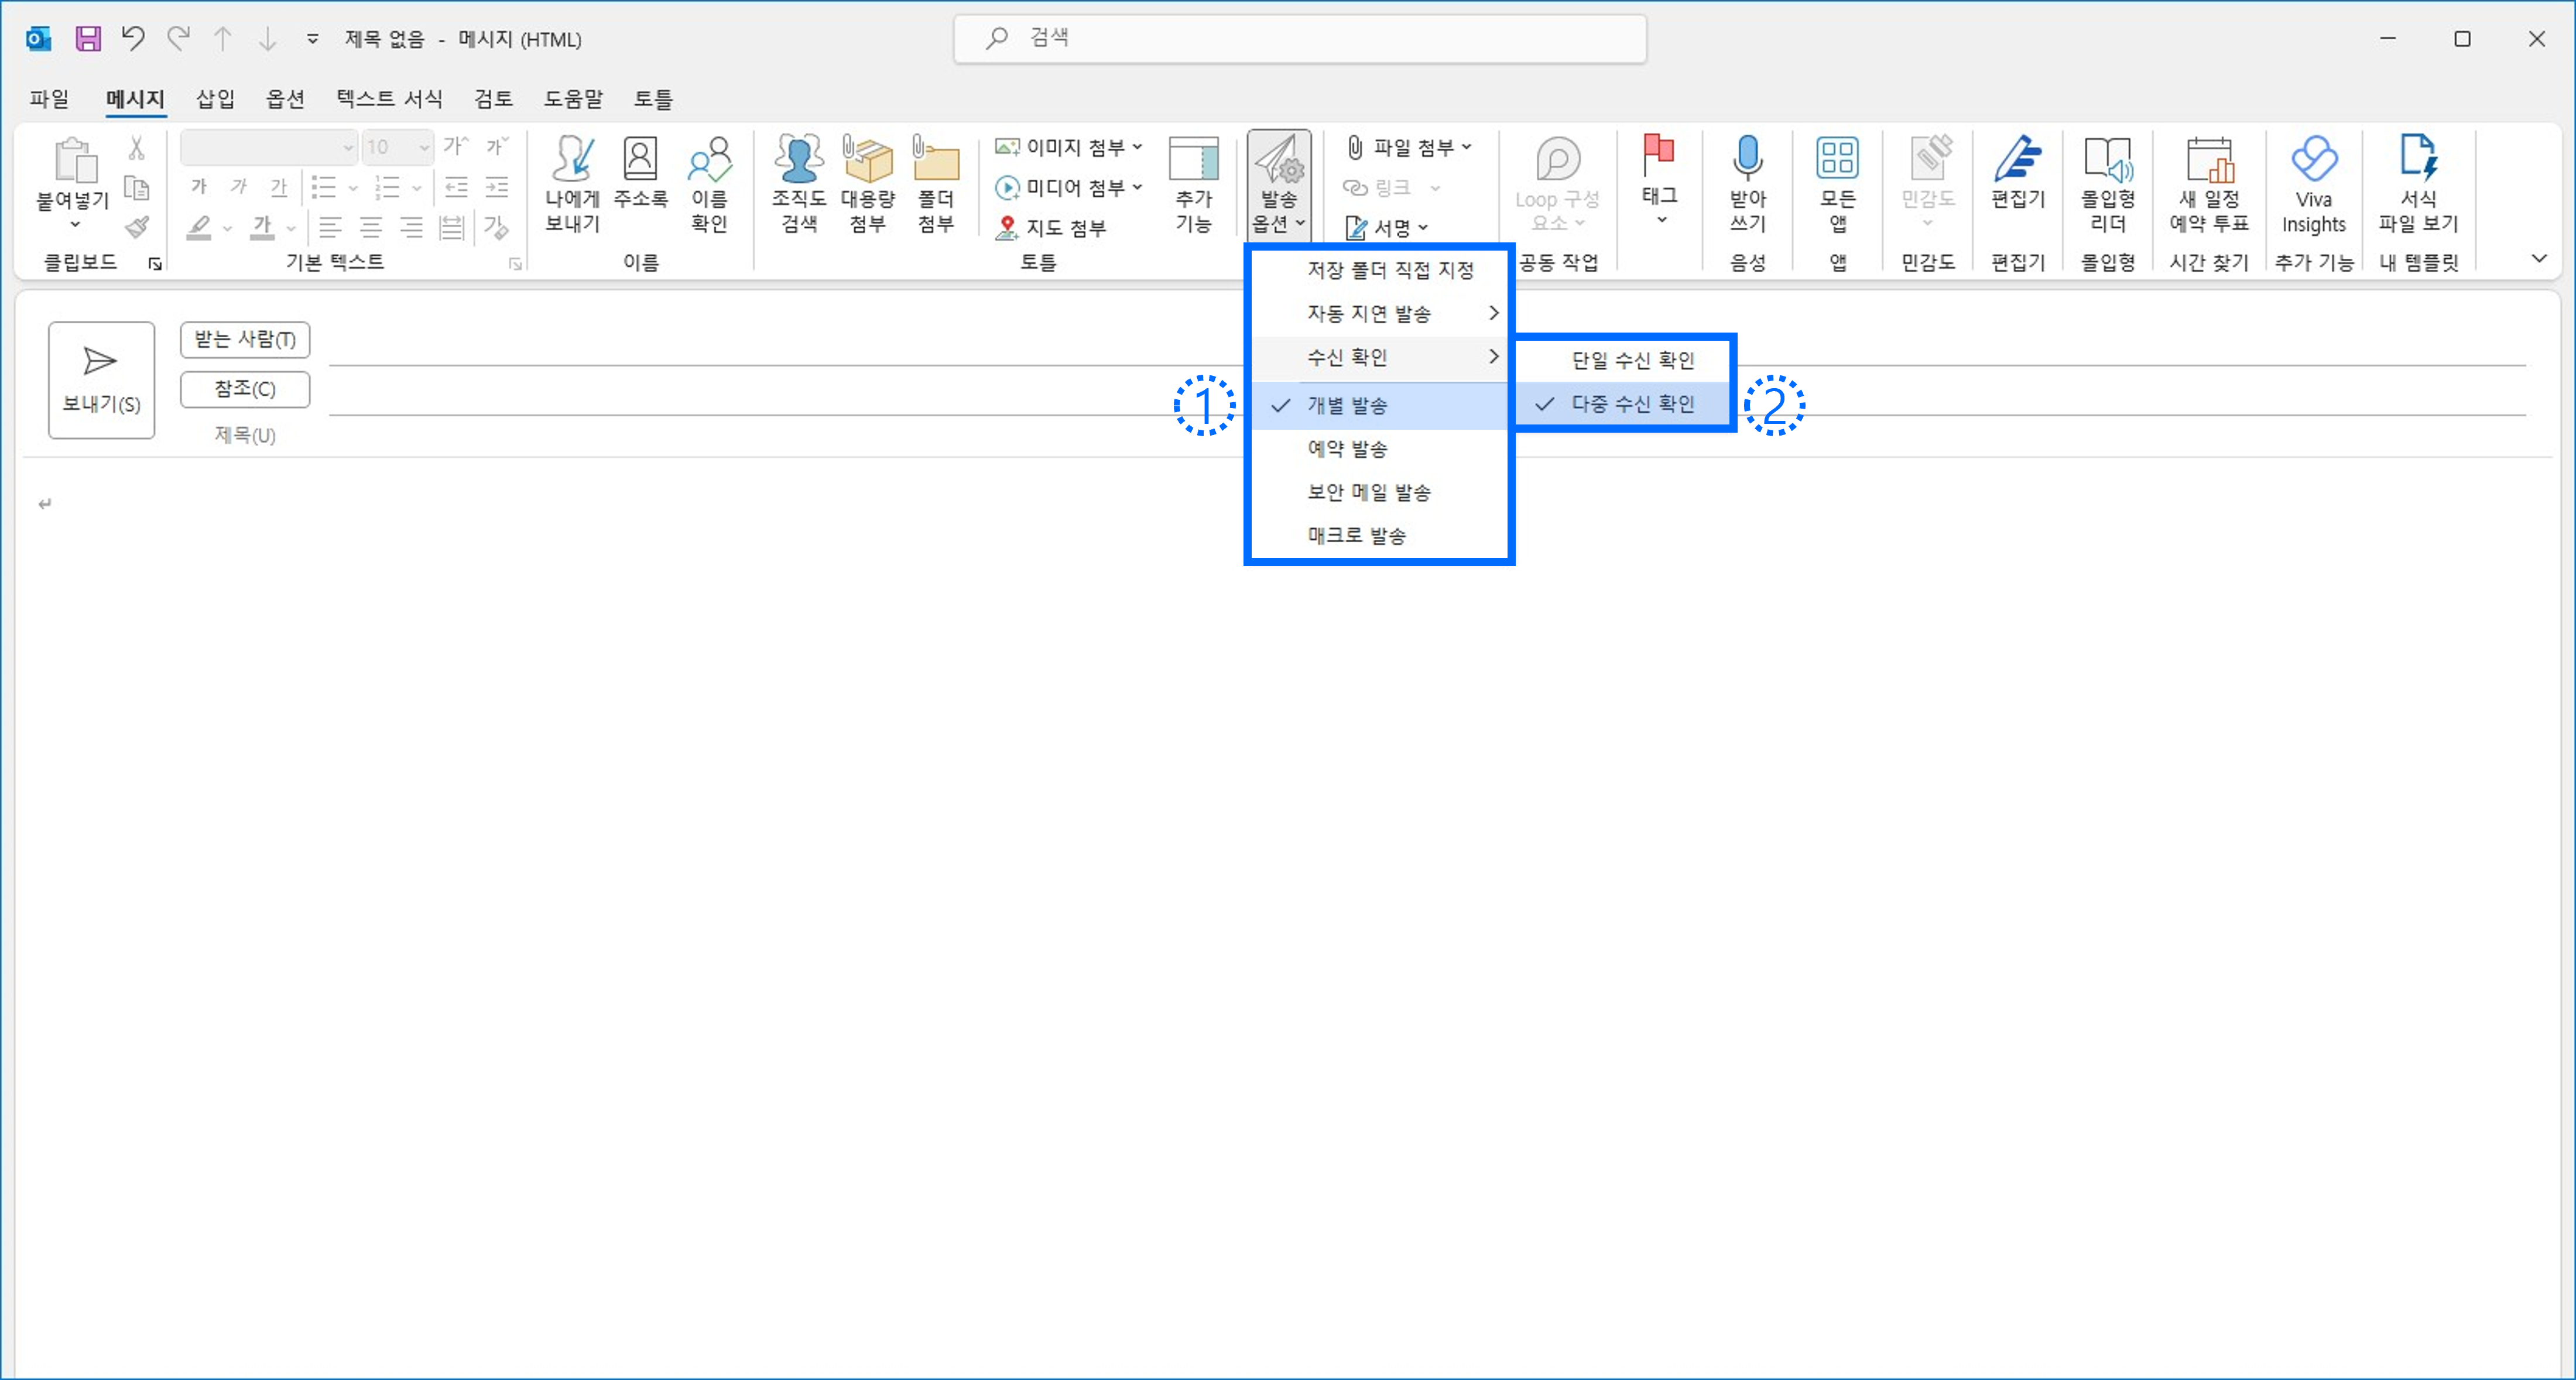
Task: Open 추가 기능 add-in pane icon
Action: [x=1194, y=185]
